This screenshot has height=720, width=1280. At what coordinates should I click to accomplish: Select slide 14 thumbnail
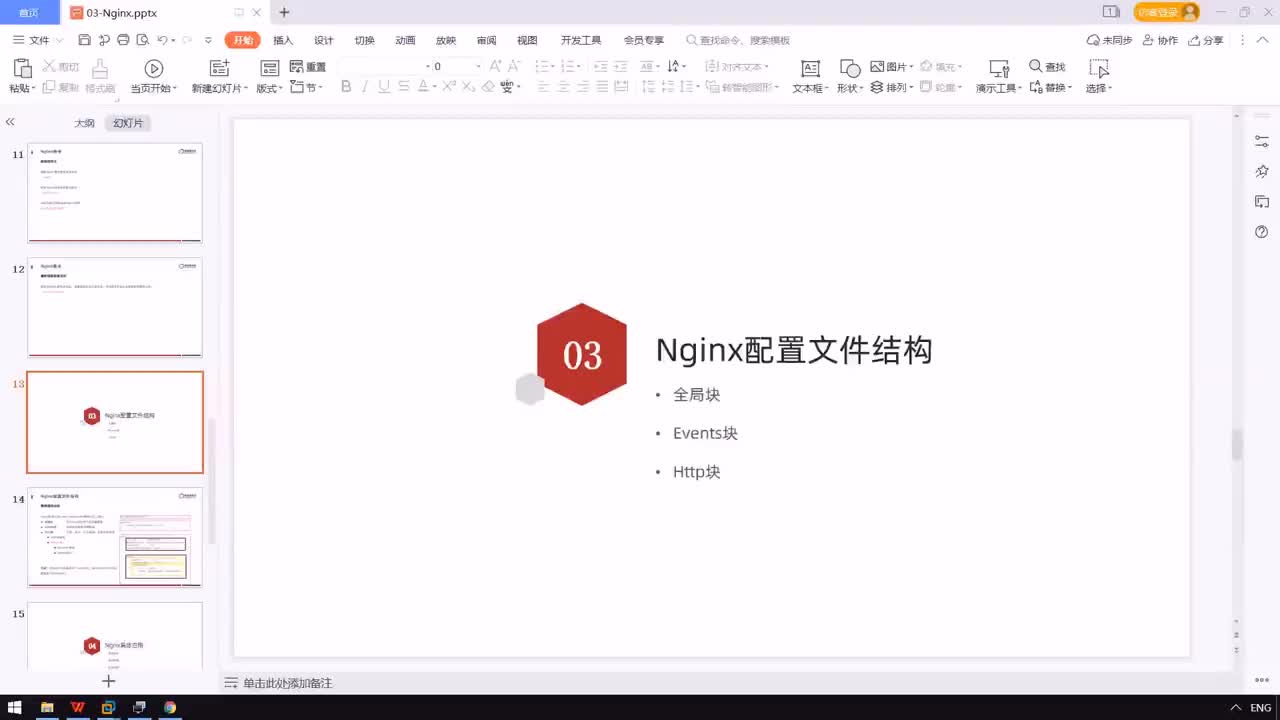(115, 537)
